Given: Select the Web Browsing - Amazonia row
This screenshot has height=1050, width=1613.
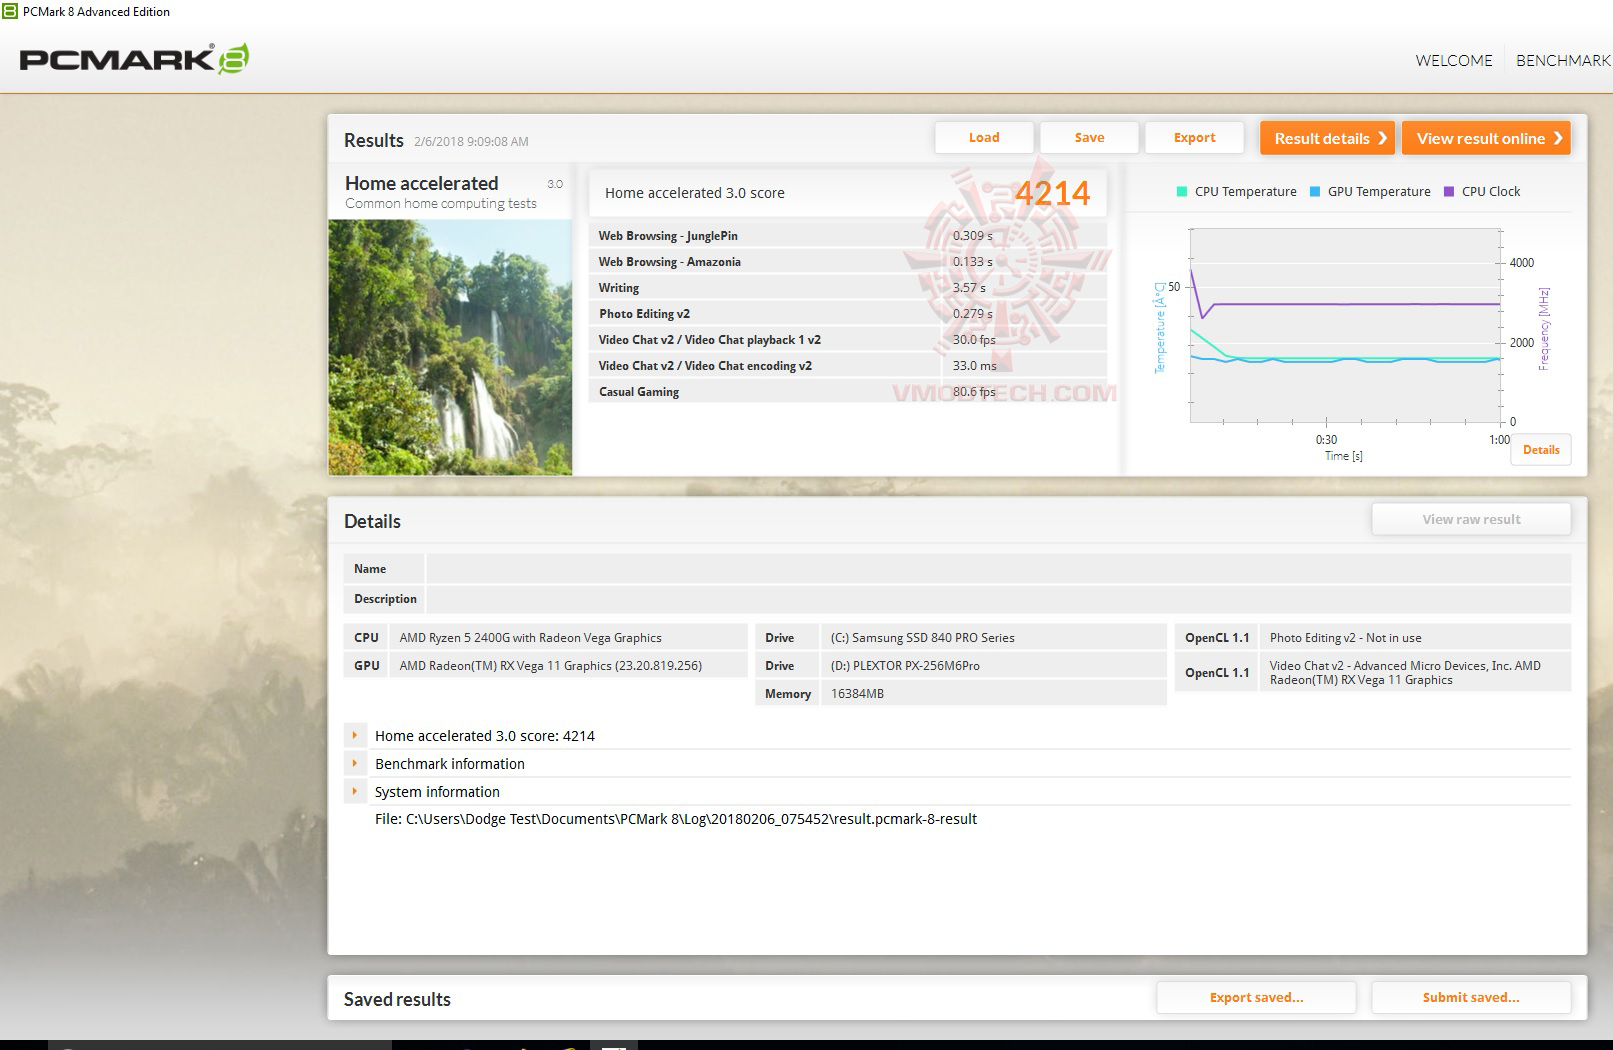Looking at the screenshot, I should 848,262.
